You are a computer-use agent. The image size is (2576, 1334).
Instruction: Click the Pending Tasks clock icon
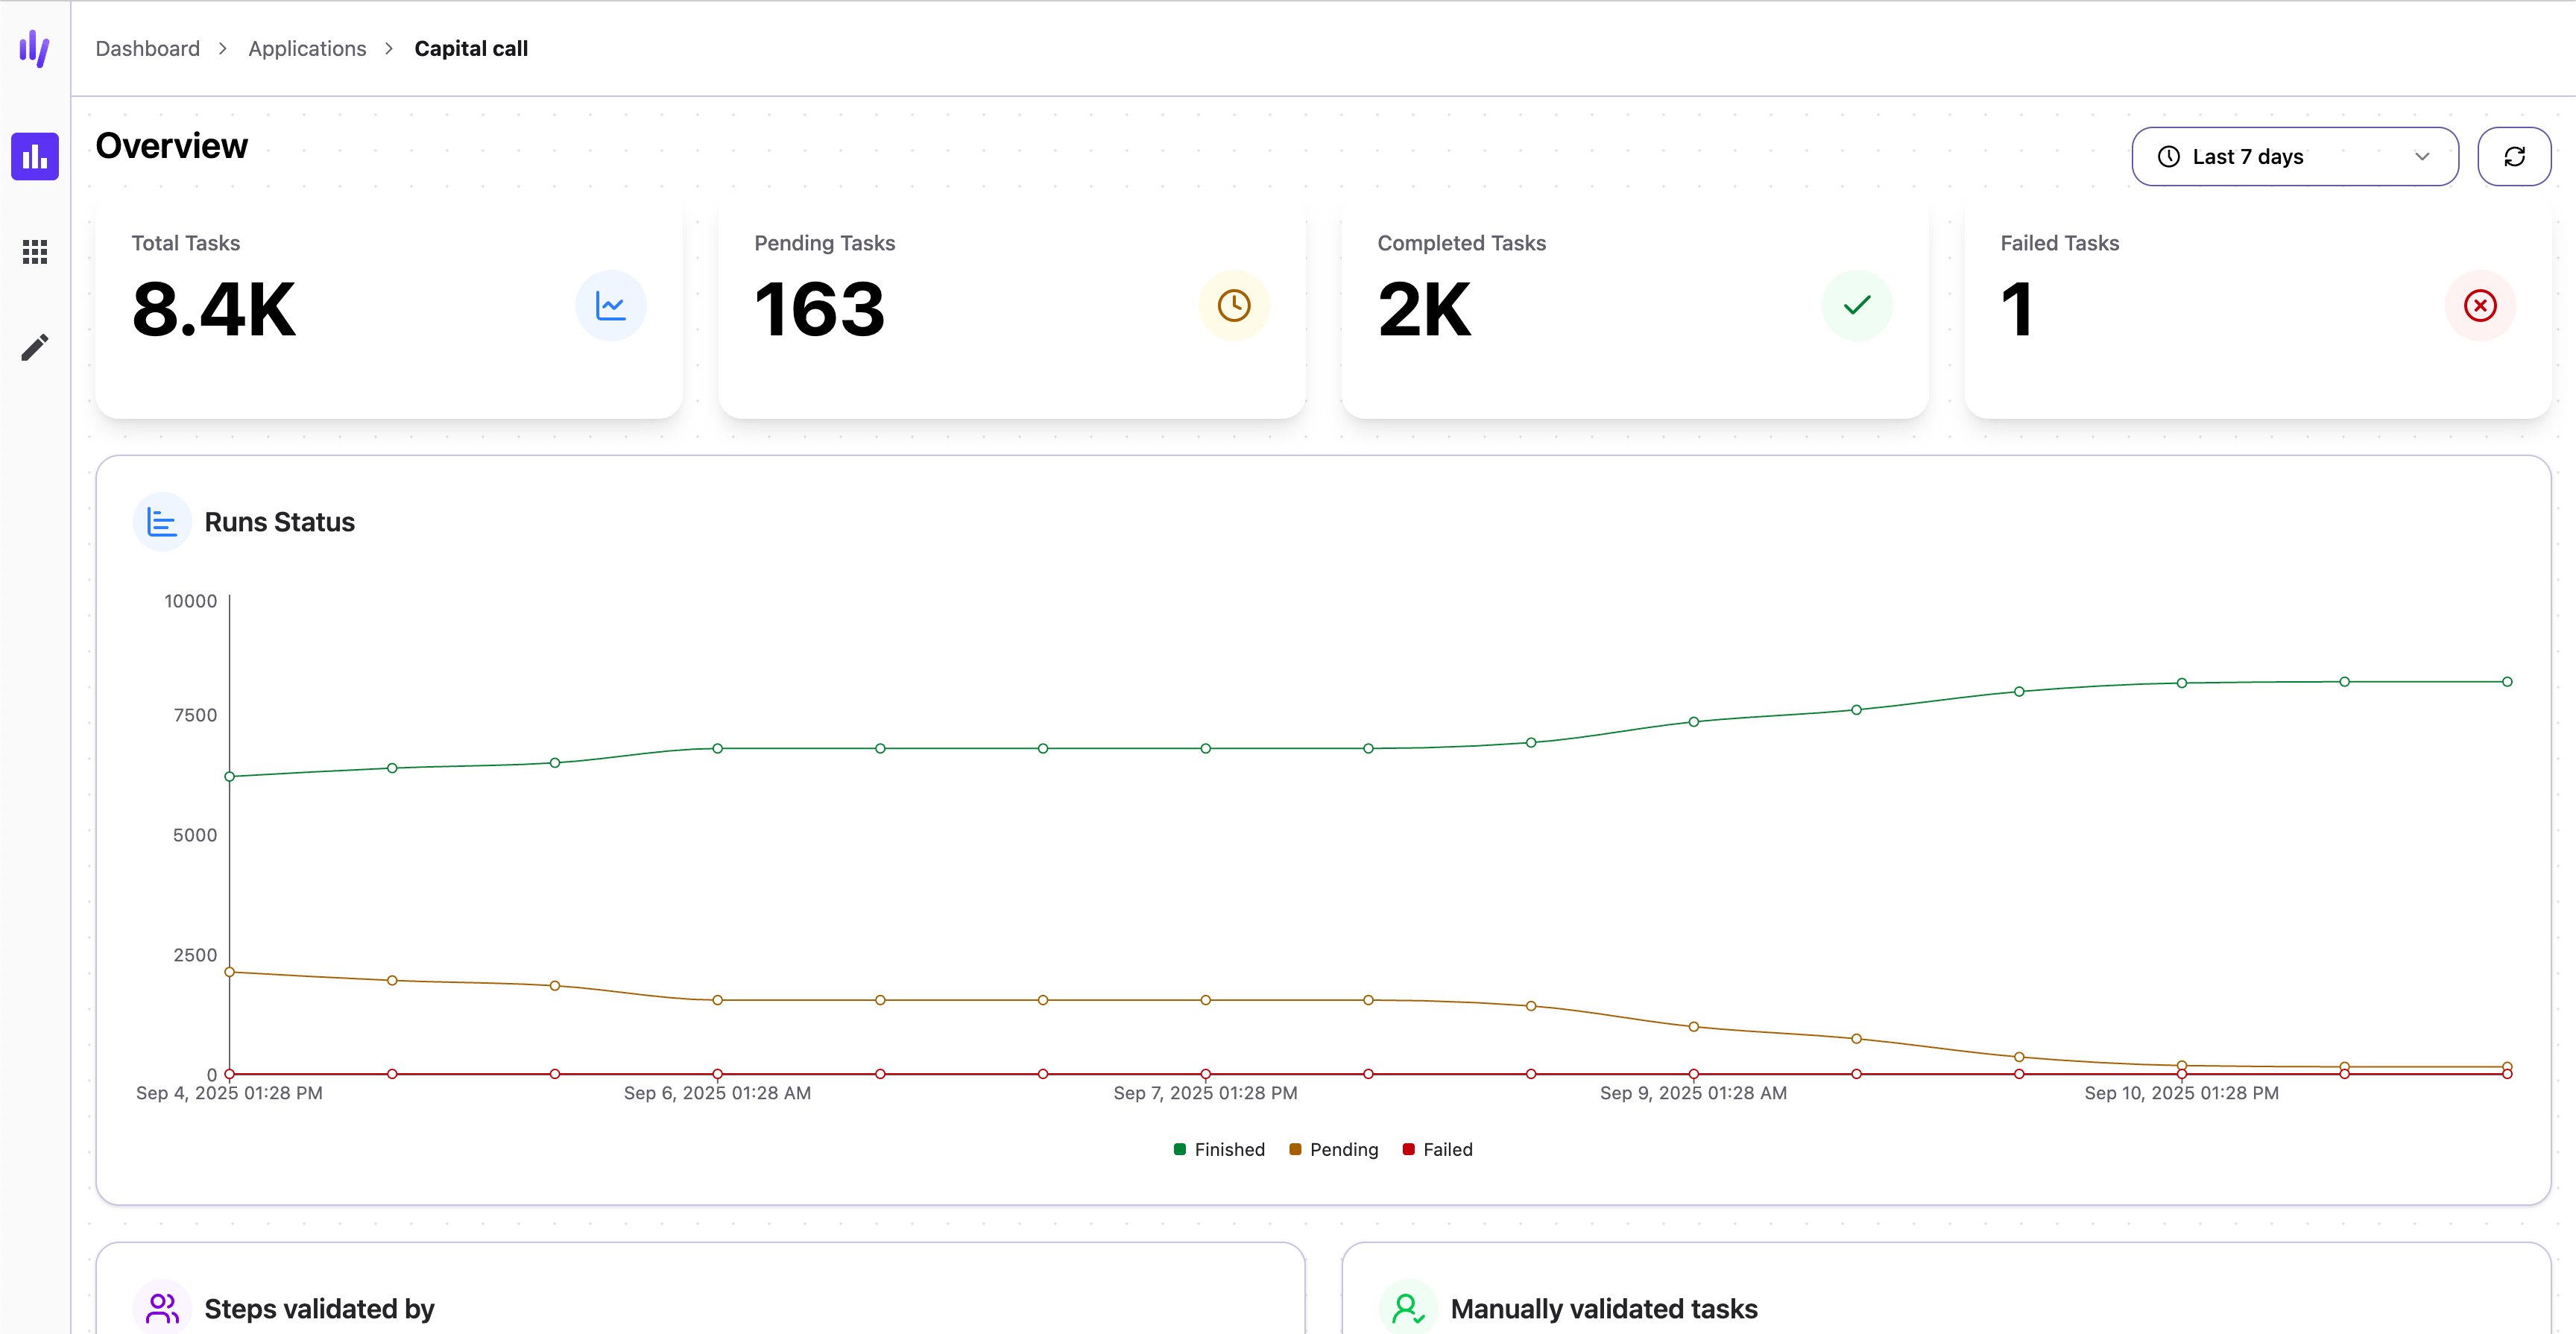1234,306
